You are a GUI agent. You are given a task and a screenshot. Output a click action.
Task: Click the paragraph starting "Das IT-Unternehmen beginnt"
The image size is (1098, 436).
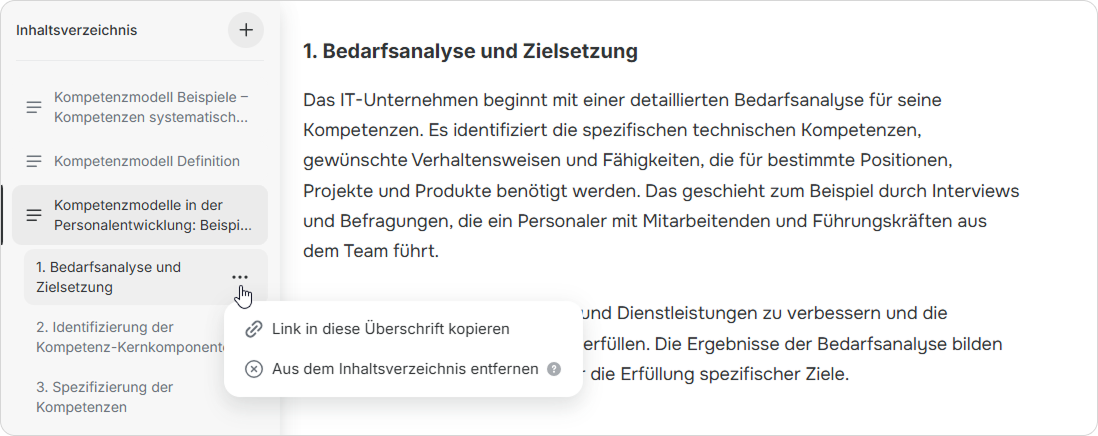point(660,175)
